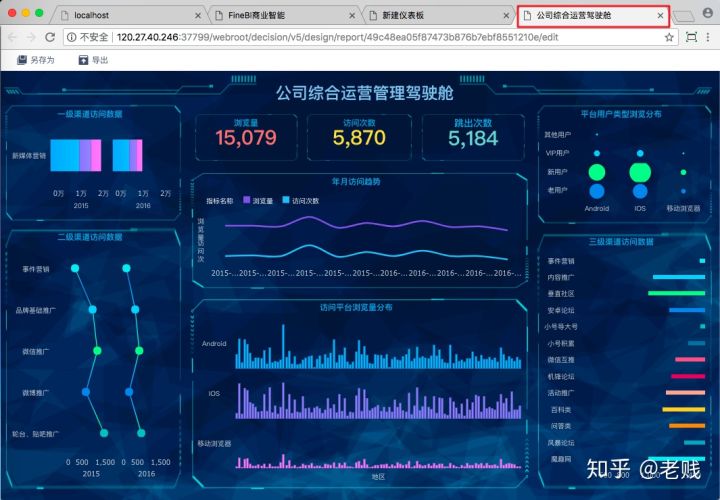Click the 机锋论坛 magenta bar
The width and height of the screenshot is (720, 500).
pyautogui.click(x=688, y=376)
